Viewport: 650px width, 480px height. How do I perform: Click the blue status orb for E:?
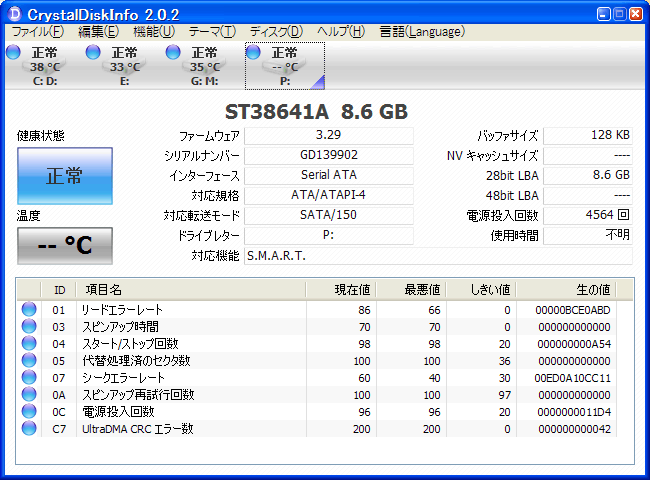tap(93, 52)
